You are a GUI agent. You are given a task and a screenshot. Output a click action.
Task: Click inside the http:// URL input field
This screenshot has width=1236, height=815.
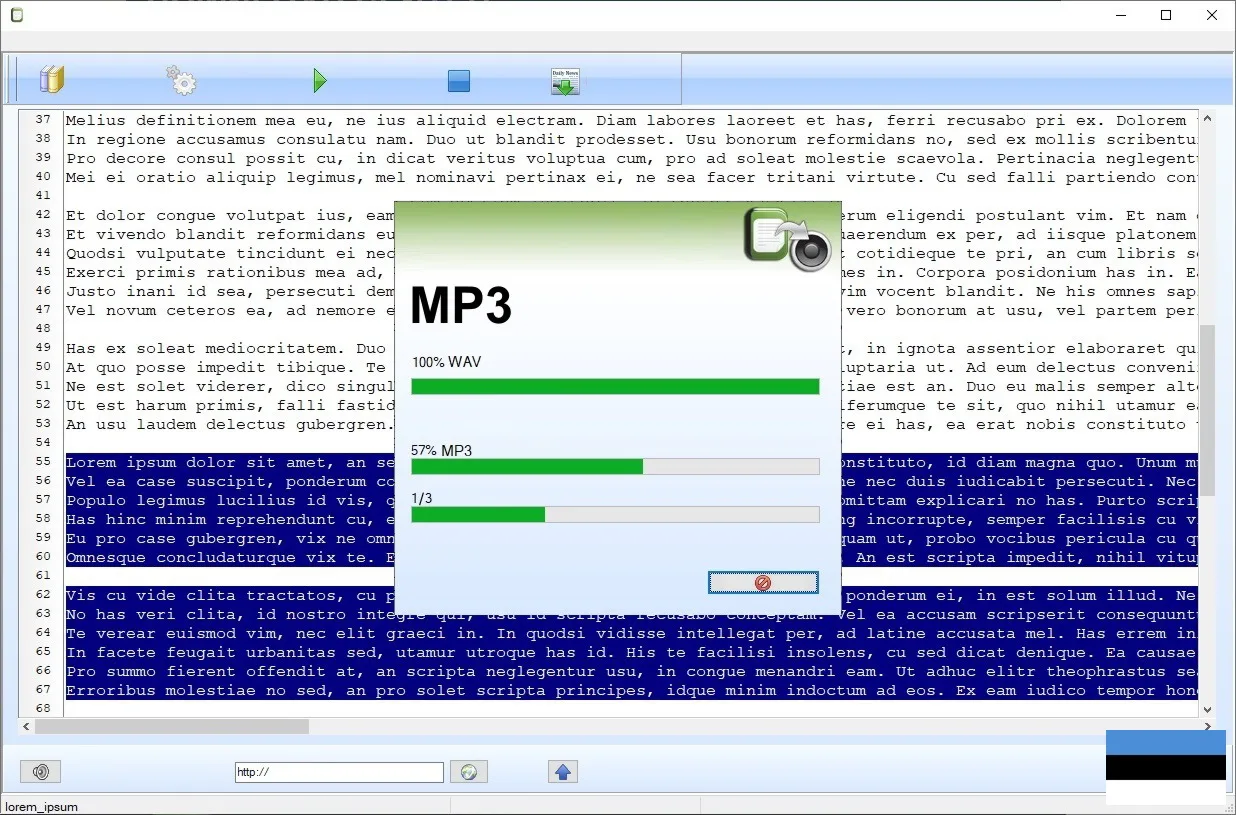[x=338, y=772]
